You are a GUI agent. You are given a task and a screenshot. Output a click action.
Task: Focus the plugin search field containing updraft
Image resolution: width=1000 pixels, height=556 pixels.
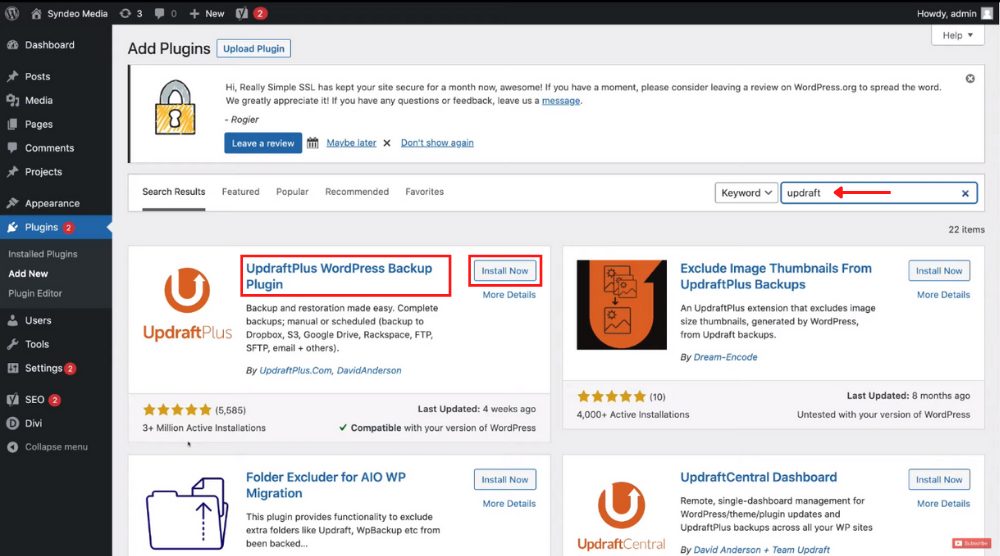click(x=879, y=193)
